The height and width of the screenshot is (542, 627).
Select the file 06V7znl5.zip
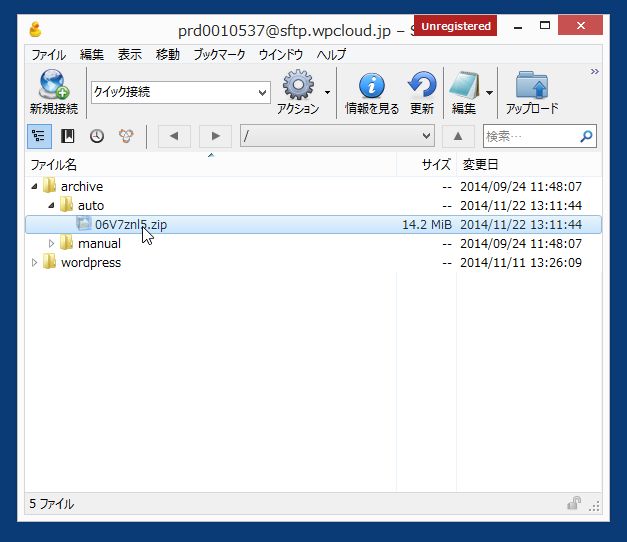coord(314,224)
